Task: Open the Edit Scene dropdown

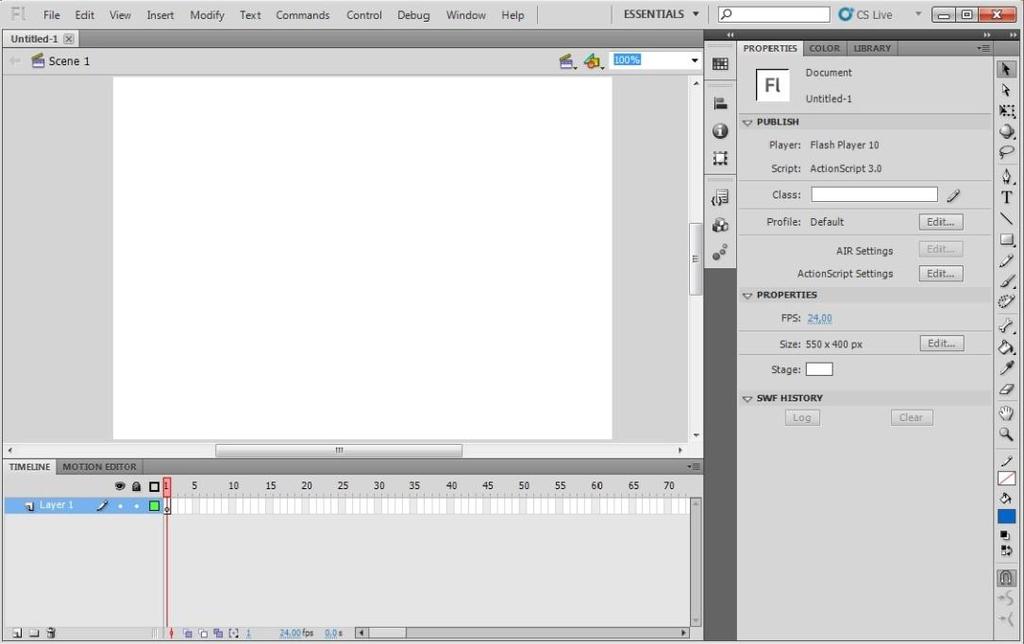Action: coord(568,61)
